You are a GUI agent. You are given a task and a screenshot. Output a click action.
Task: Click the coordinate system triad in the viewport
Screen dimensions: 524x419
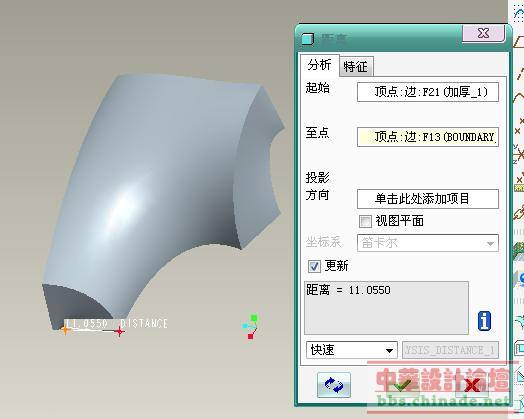(252, 327)
